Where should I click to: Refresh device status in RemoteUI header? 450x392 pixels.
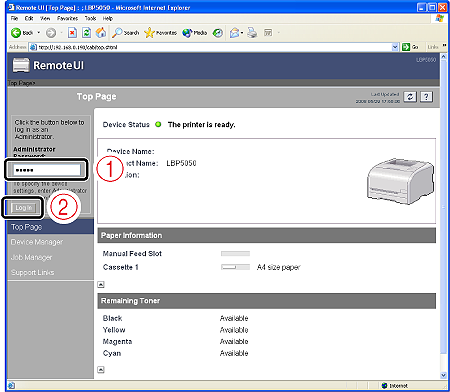click(410, 97)
